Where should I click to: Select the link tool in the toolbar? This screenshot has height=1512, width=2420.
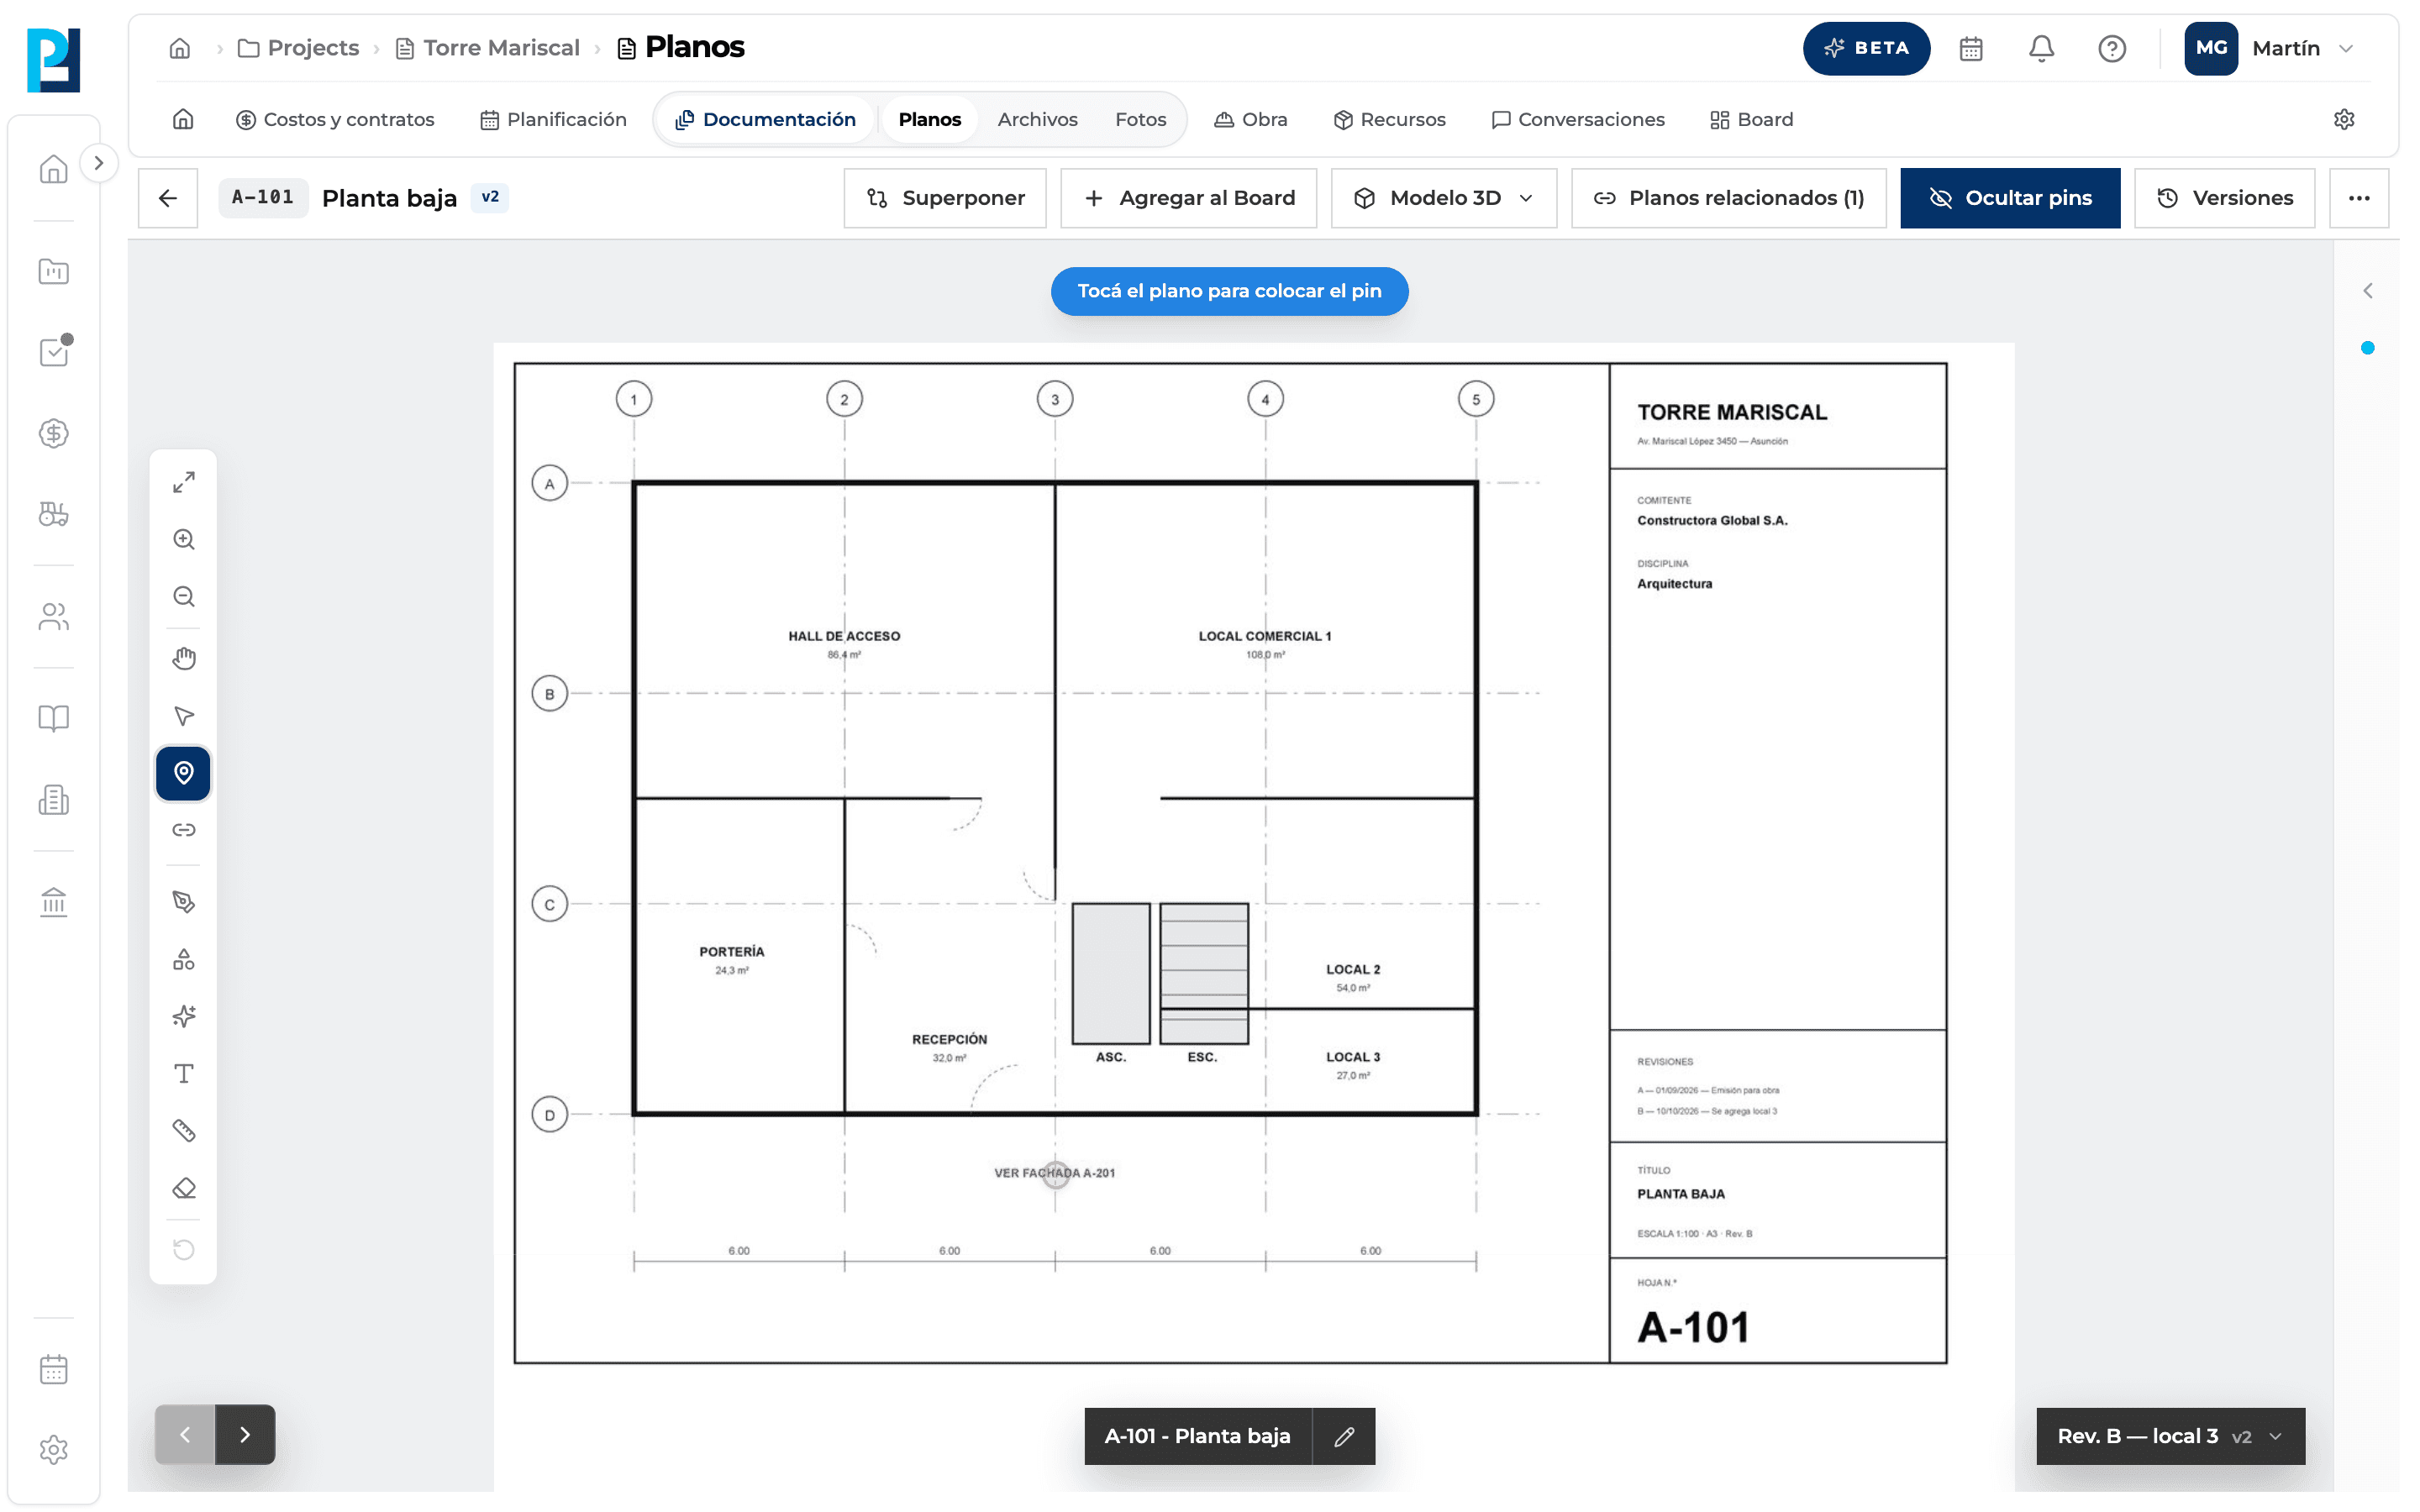[183, 830]
